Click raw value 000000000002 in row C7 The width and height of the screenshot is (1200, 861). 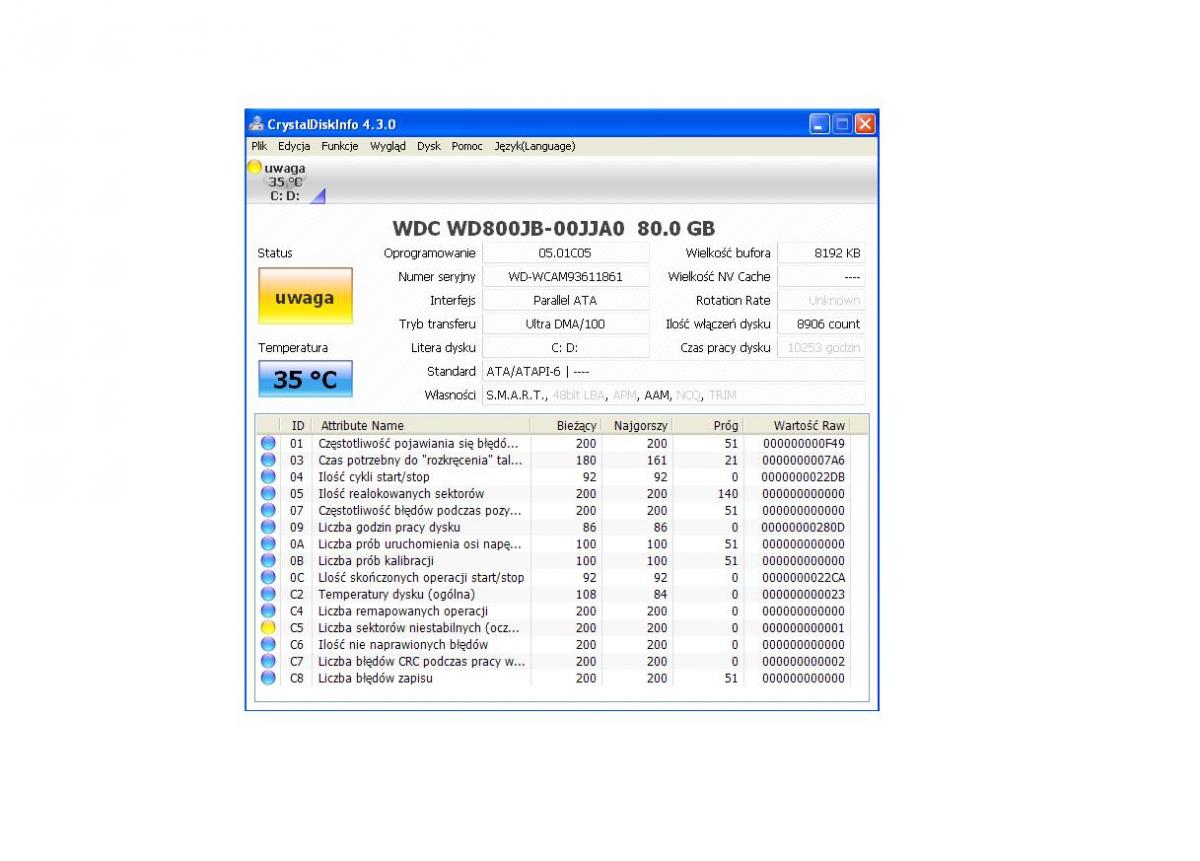click(x=803, y=661)
